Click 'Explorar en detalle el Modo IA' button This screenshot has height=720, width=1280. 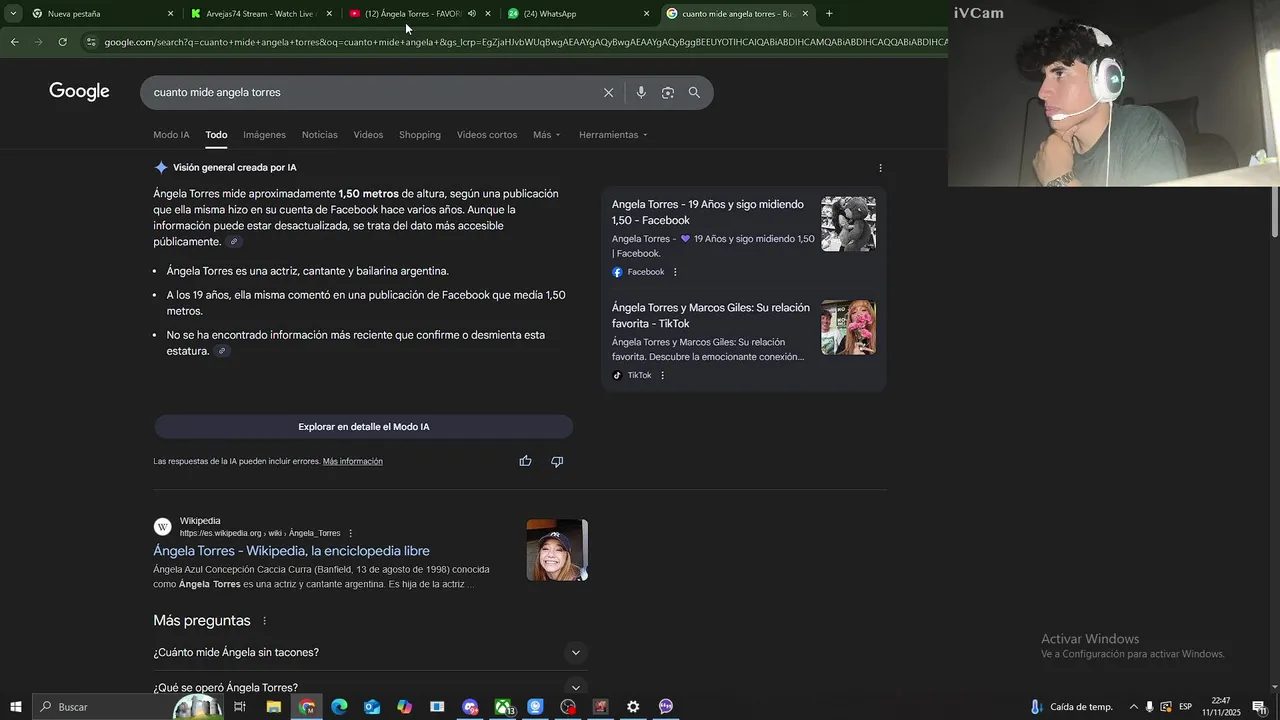[x=363, y=427]
